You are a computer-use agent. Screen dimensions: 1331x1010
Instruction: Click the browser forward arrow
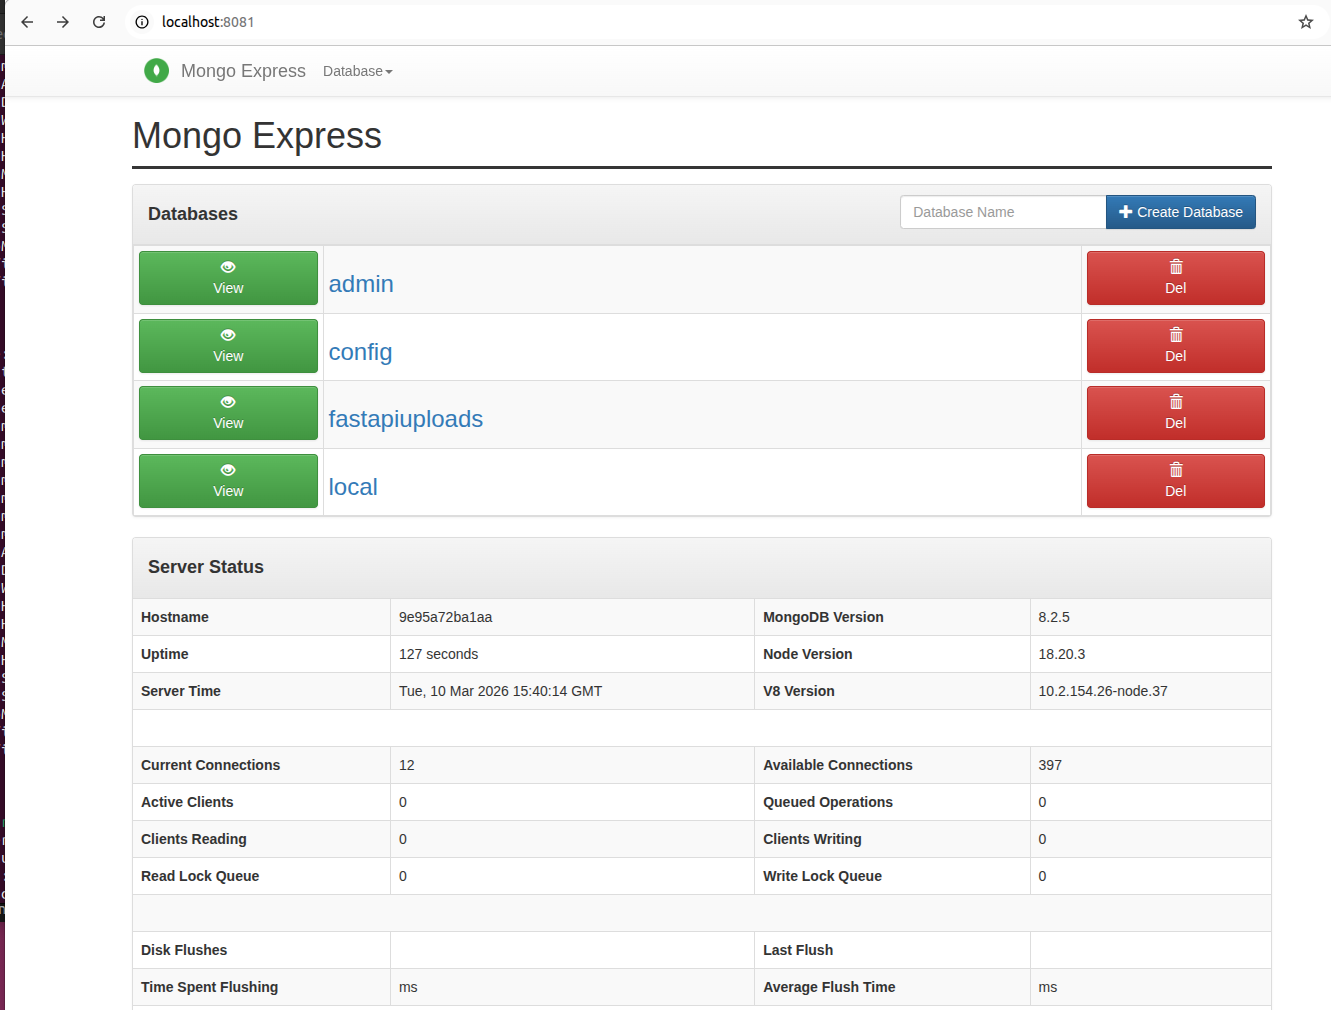(x=63, y=22)
